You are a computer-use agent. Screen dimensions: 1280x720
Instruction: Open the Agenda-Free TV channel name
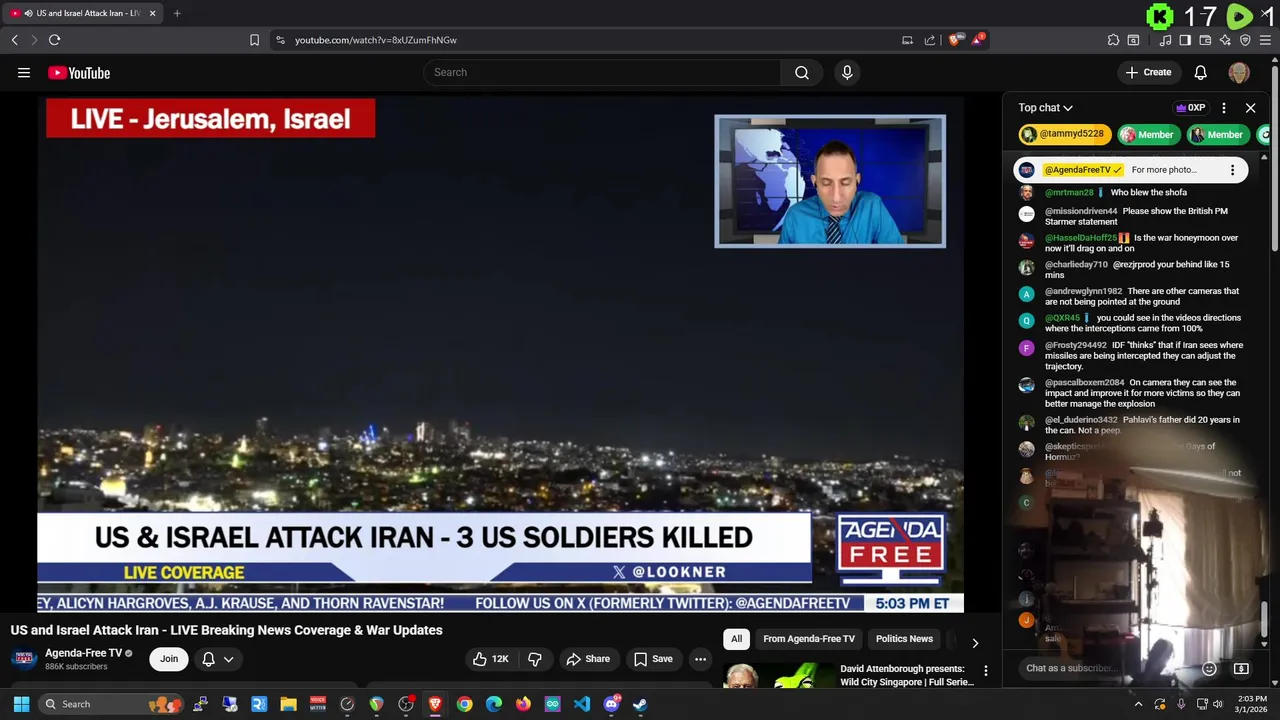(x=83, y=653)
